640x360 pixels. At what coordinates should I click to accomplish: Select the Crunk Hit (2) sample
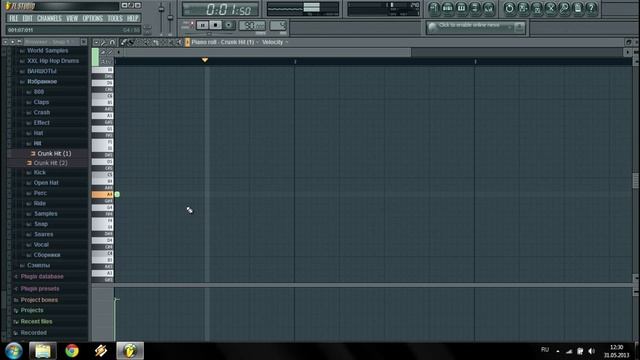(50, 163)
